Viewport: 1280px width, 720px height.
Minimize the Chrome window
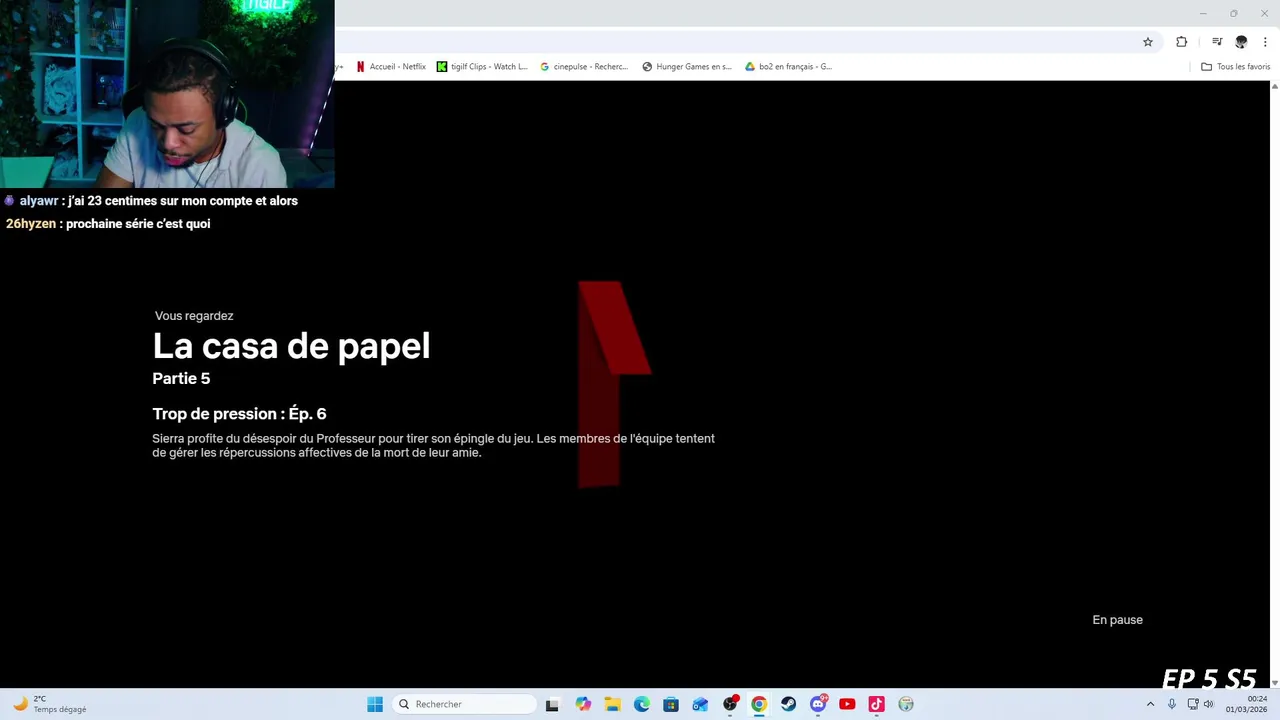(x=1203, y=13)
